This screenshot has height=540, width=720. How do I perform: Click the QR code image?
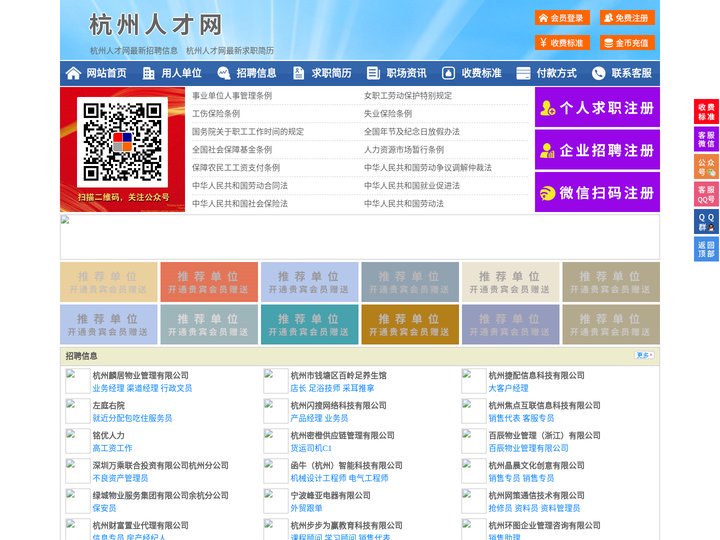pos(122,142)
